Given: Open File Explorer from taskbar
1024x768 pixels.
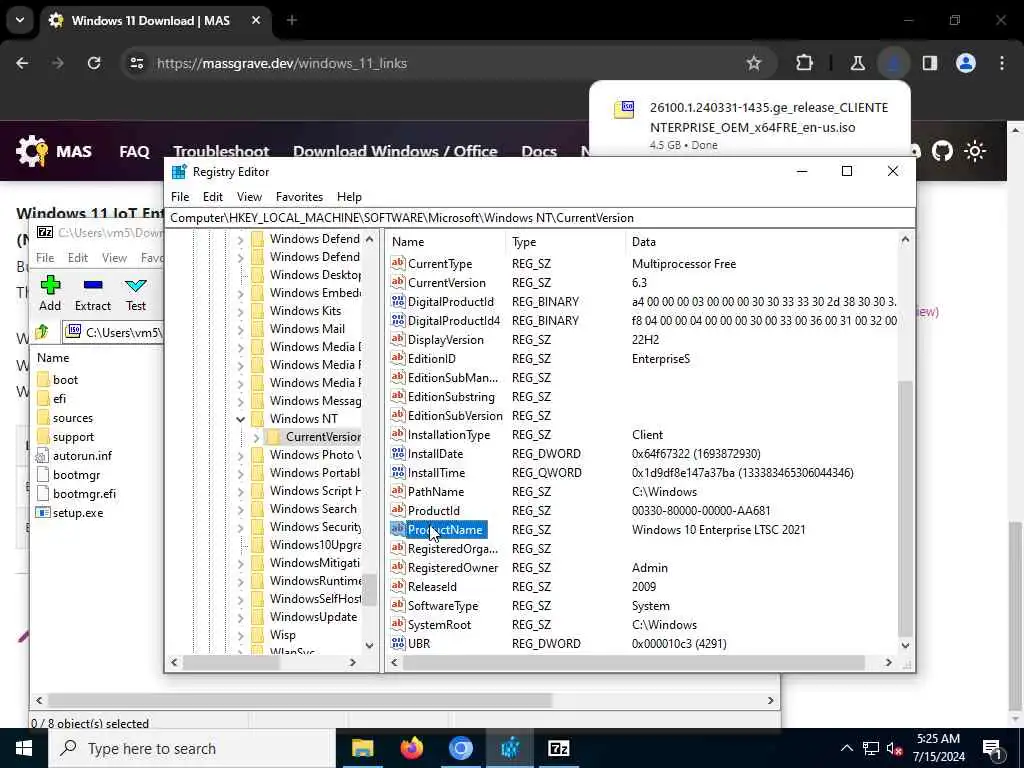Looking at the screenshot, I should tap(362, 748).
